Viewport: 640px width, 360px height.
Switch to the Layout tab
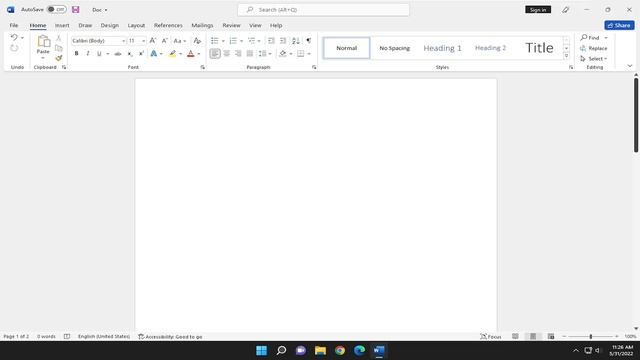click(136, 25)
